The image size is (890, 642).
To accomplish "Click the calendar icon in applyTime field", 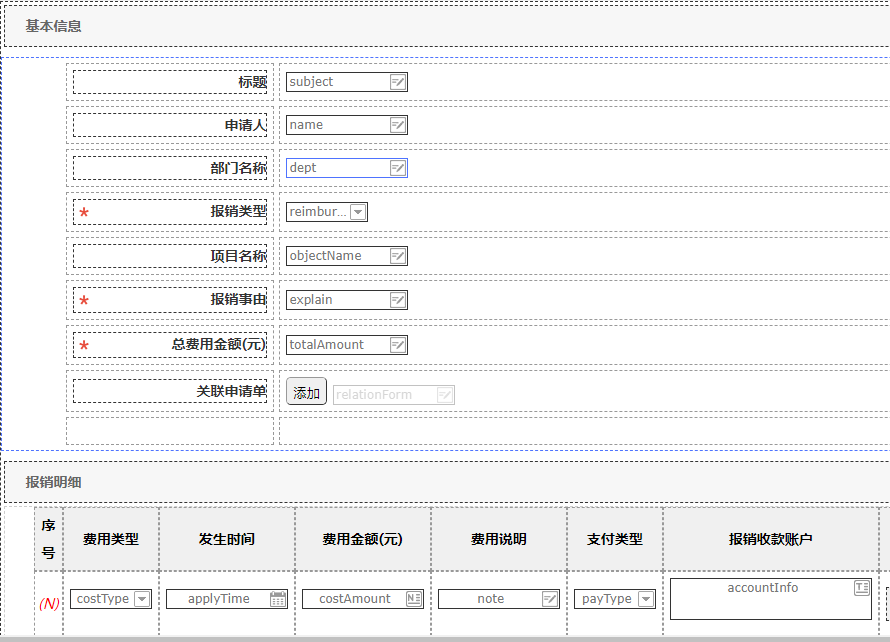I will (x=278, y=599).
